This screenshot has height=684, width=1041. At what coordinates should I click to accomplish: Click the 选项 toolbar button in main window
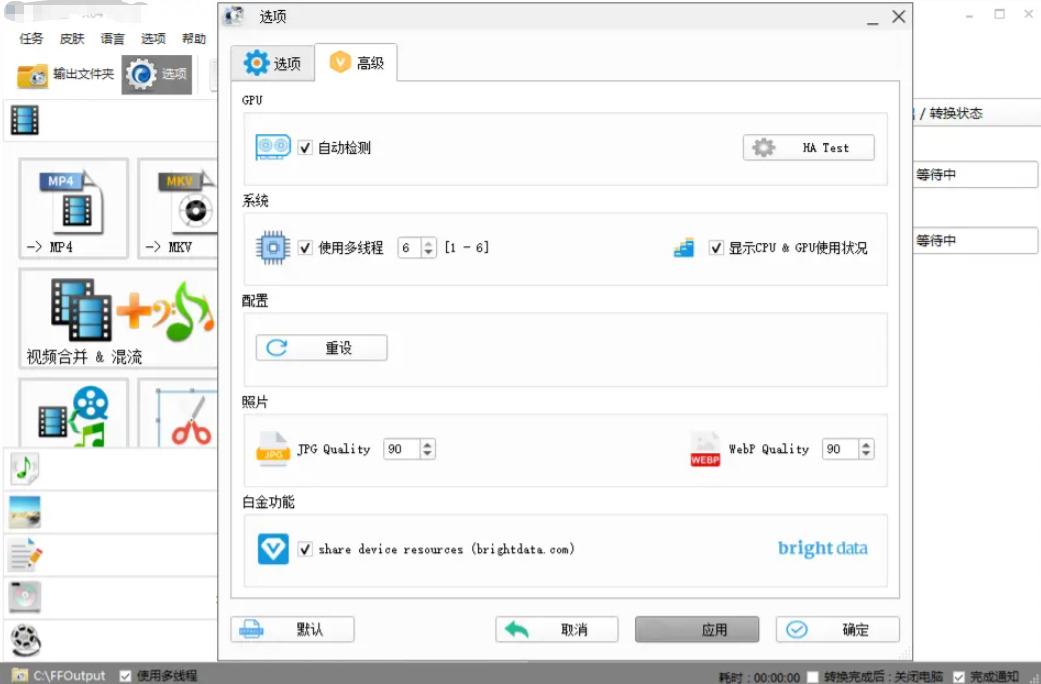tap(157, 74)
